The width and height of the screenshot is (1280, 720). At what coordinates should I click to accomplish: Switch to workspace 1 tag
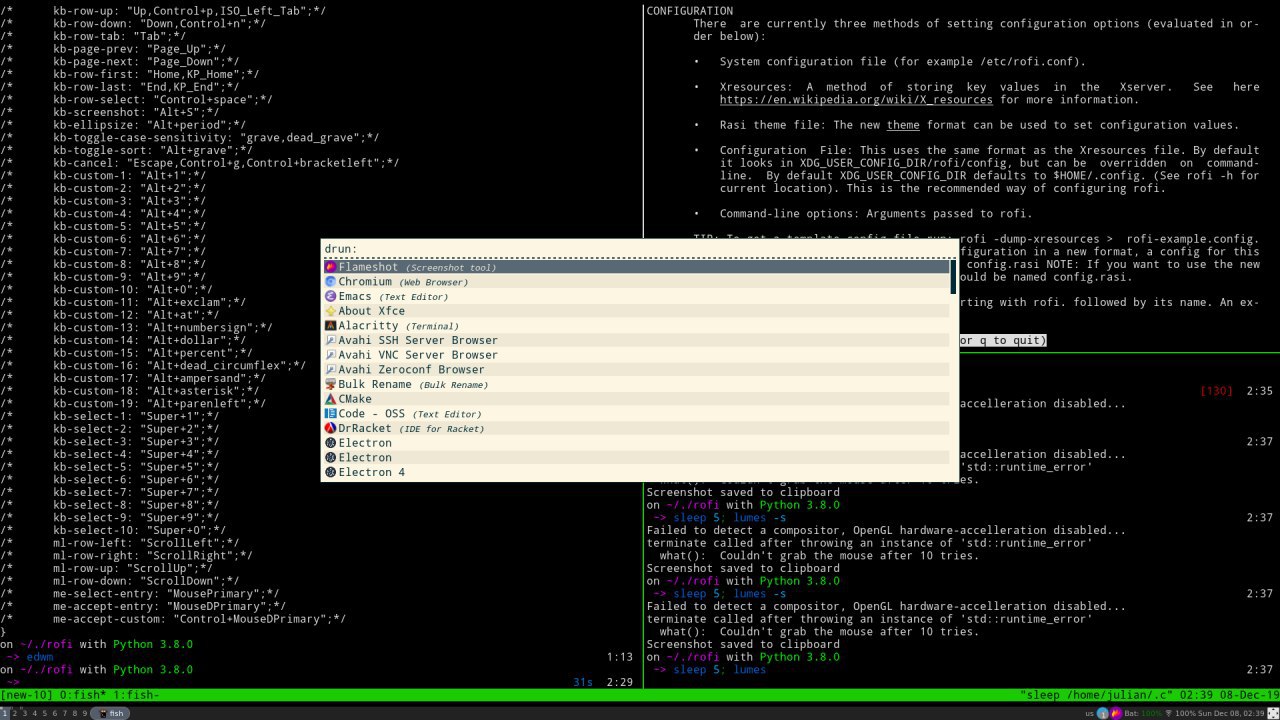coord(5,713)
